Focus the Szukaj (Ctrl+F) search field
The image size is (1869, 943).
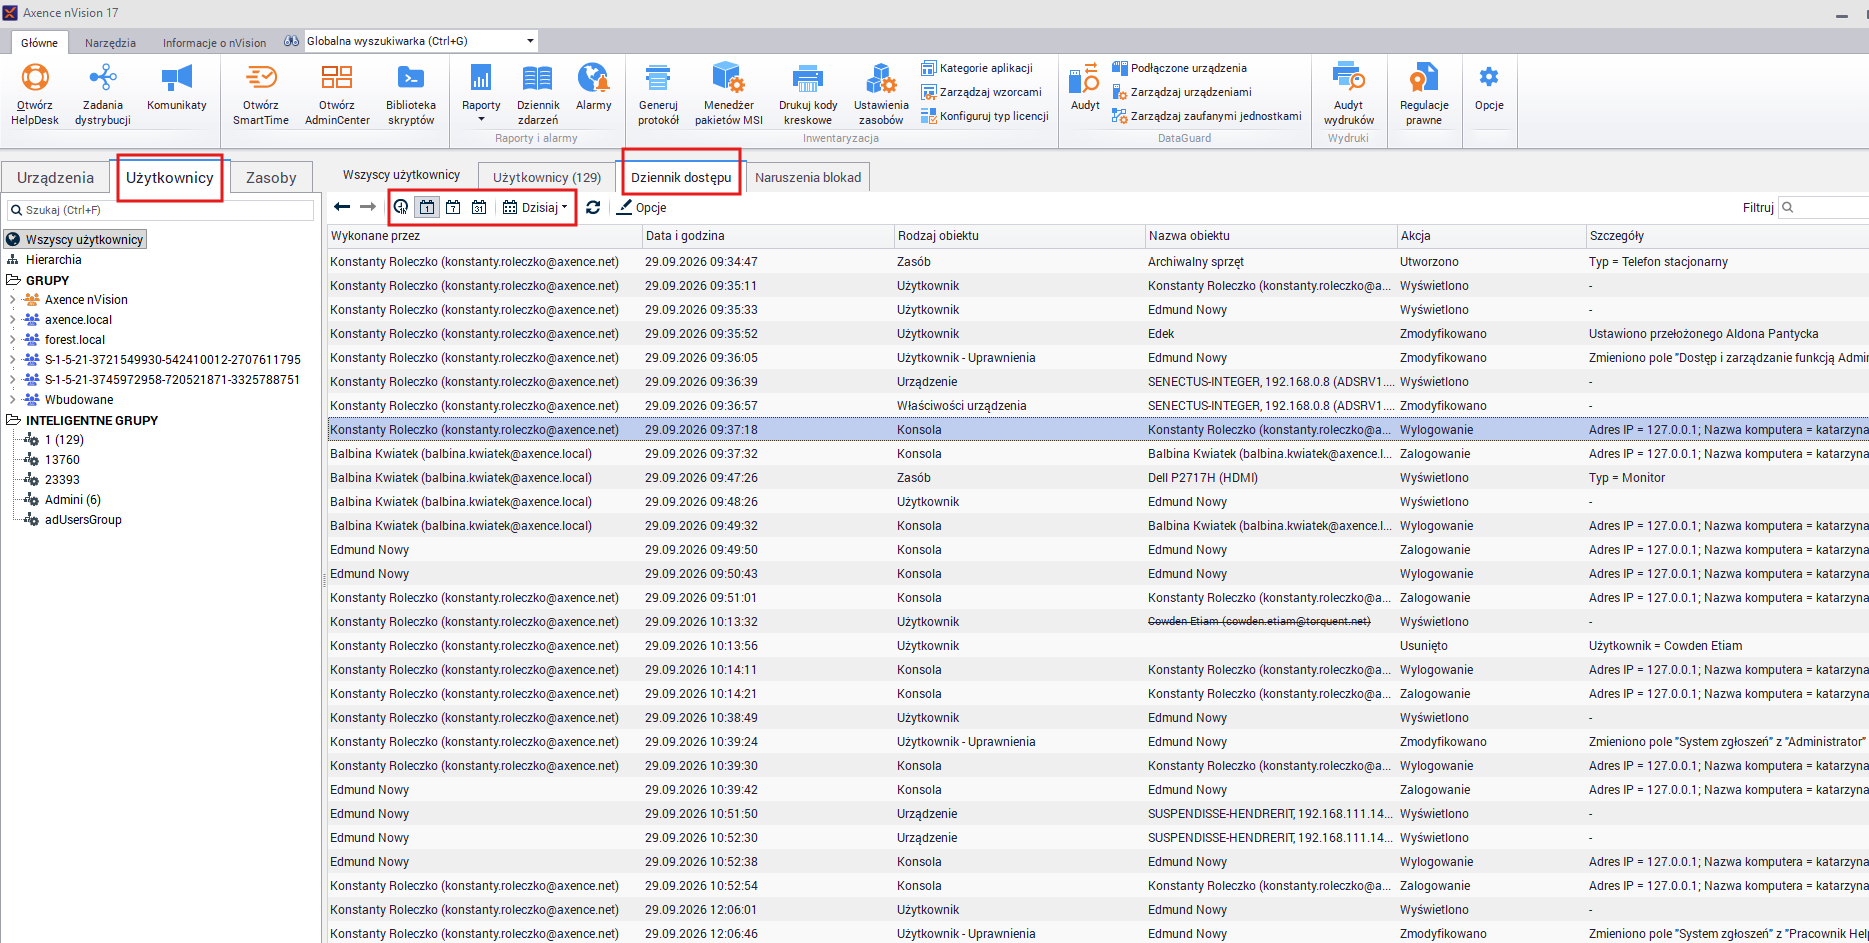point(160,210)
